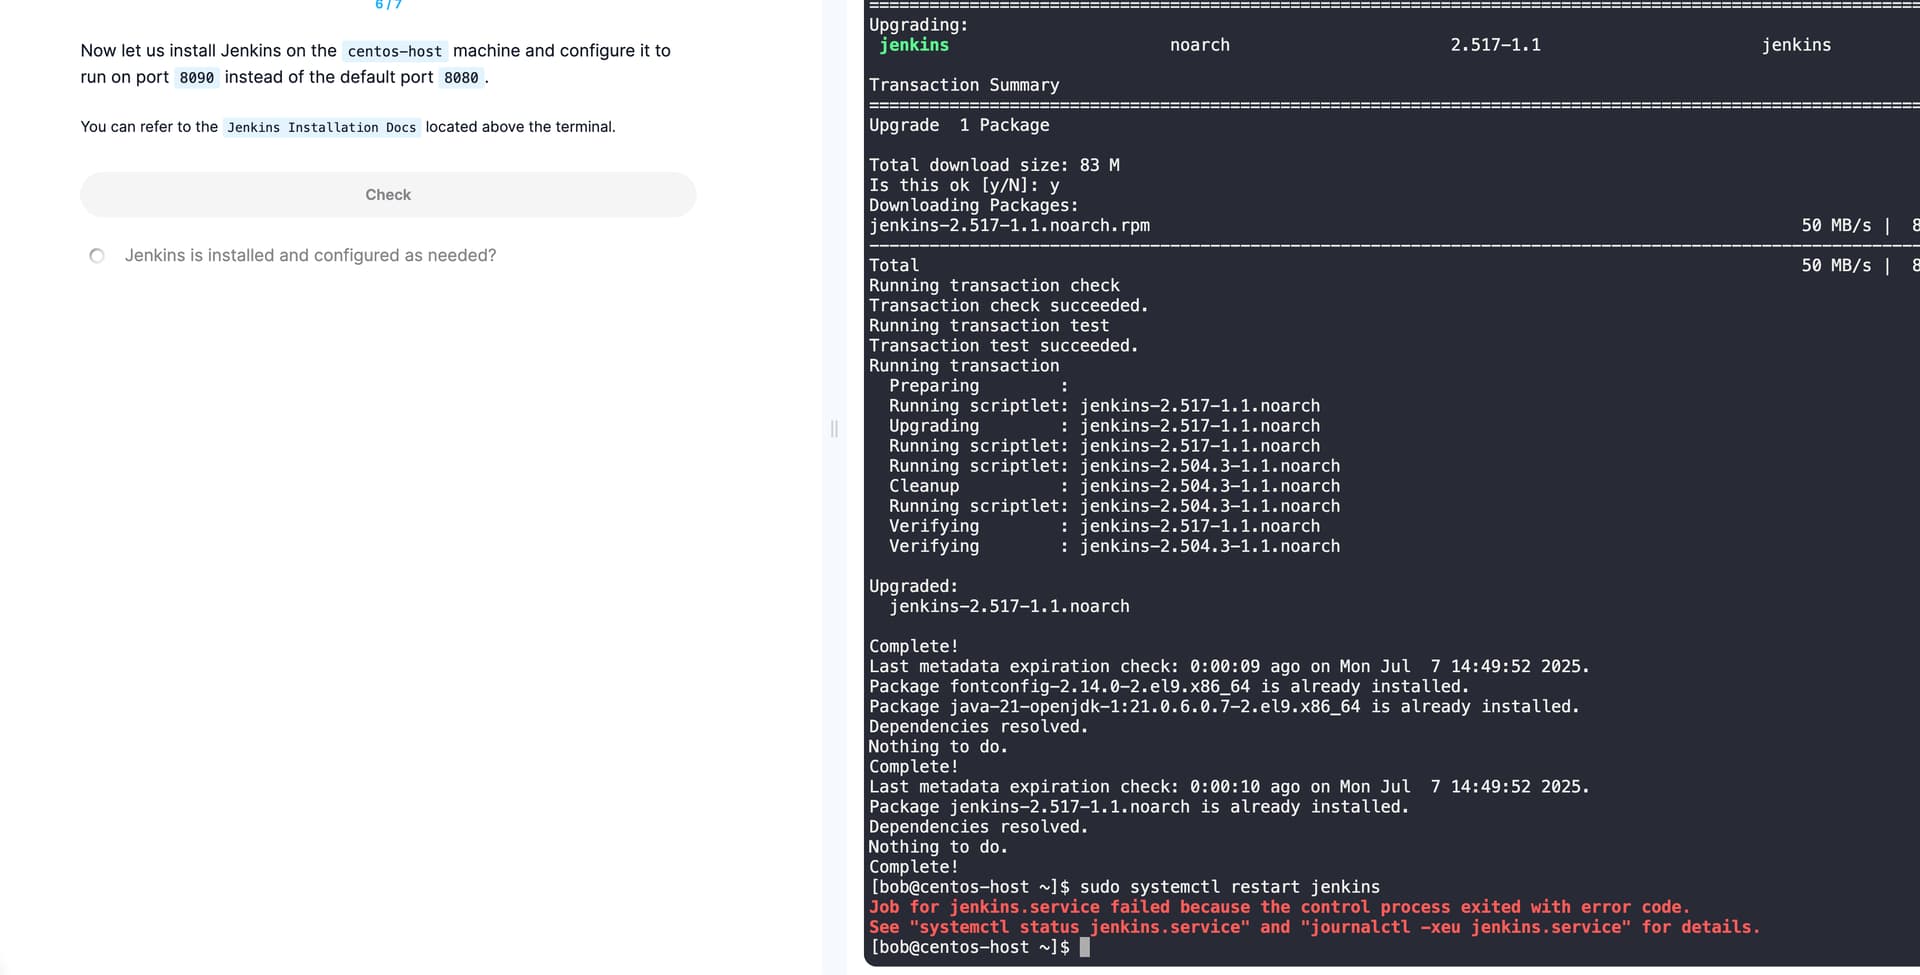
Task: Click the 6/7 question counter
Action: tap(388, 5)
